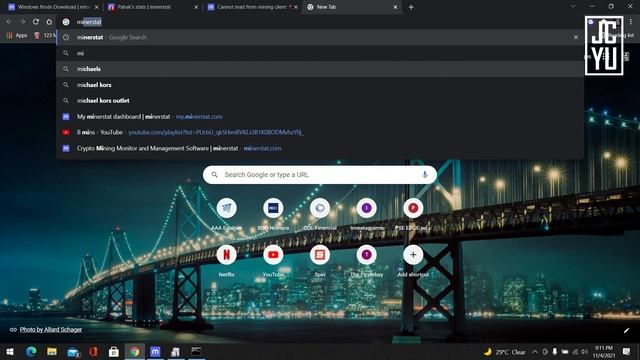Click the Search Google or type a URL box

320,175
